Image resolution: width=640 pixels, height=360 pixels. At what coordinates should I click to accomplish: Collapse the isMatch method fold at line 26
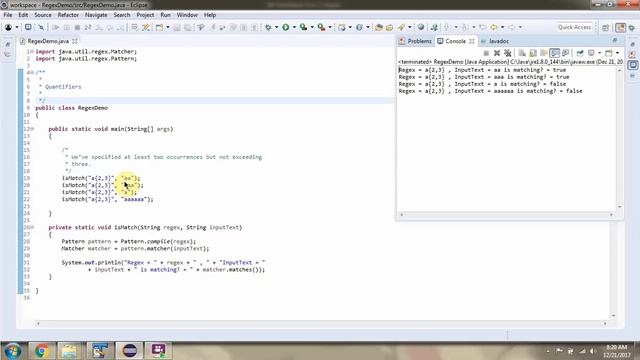(32, 227)
